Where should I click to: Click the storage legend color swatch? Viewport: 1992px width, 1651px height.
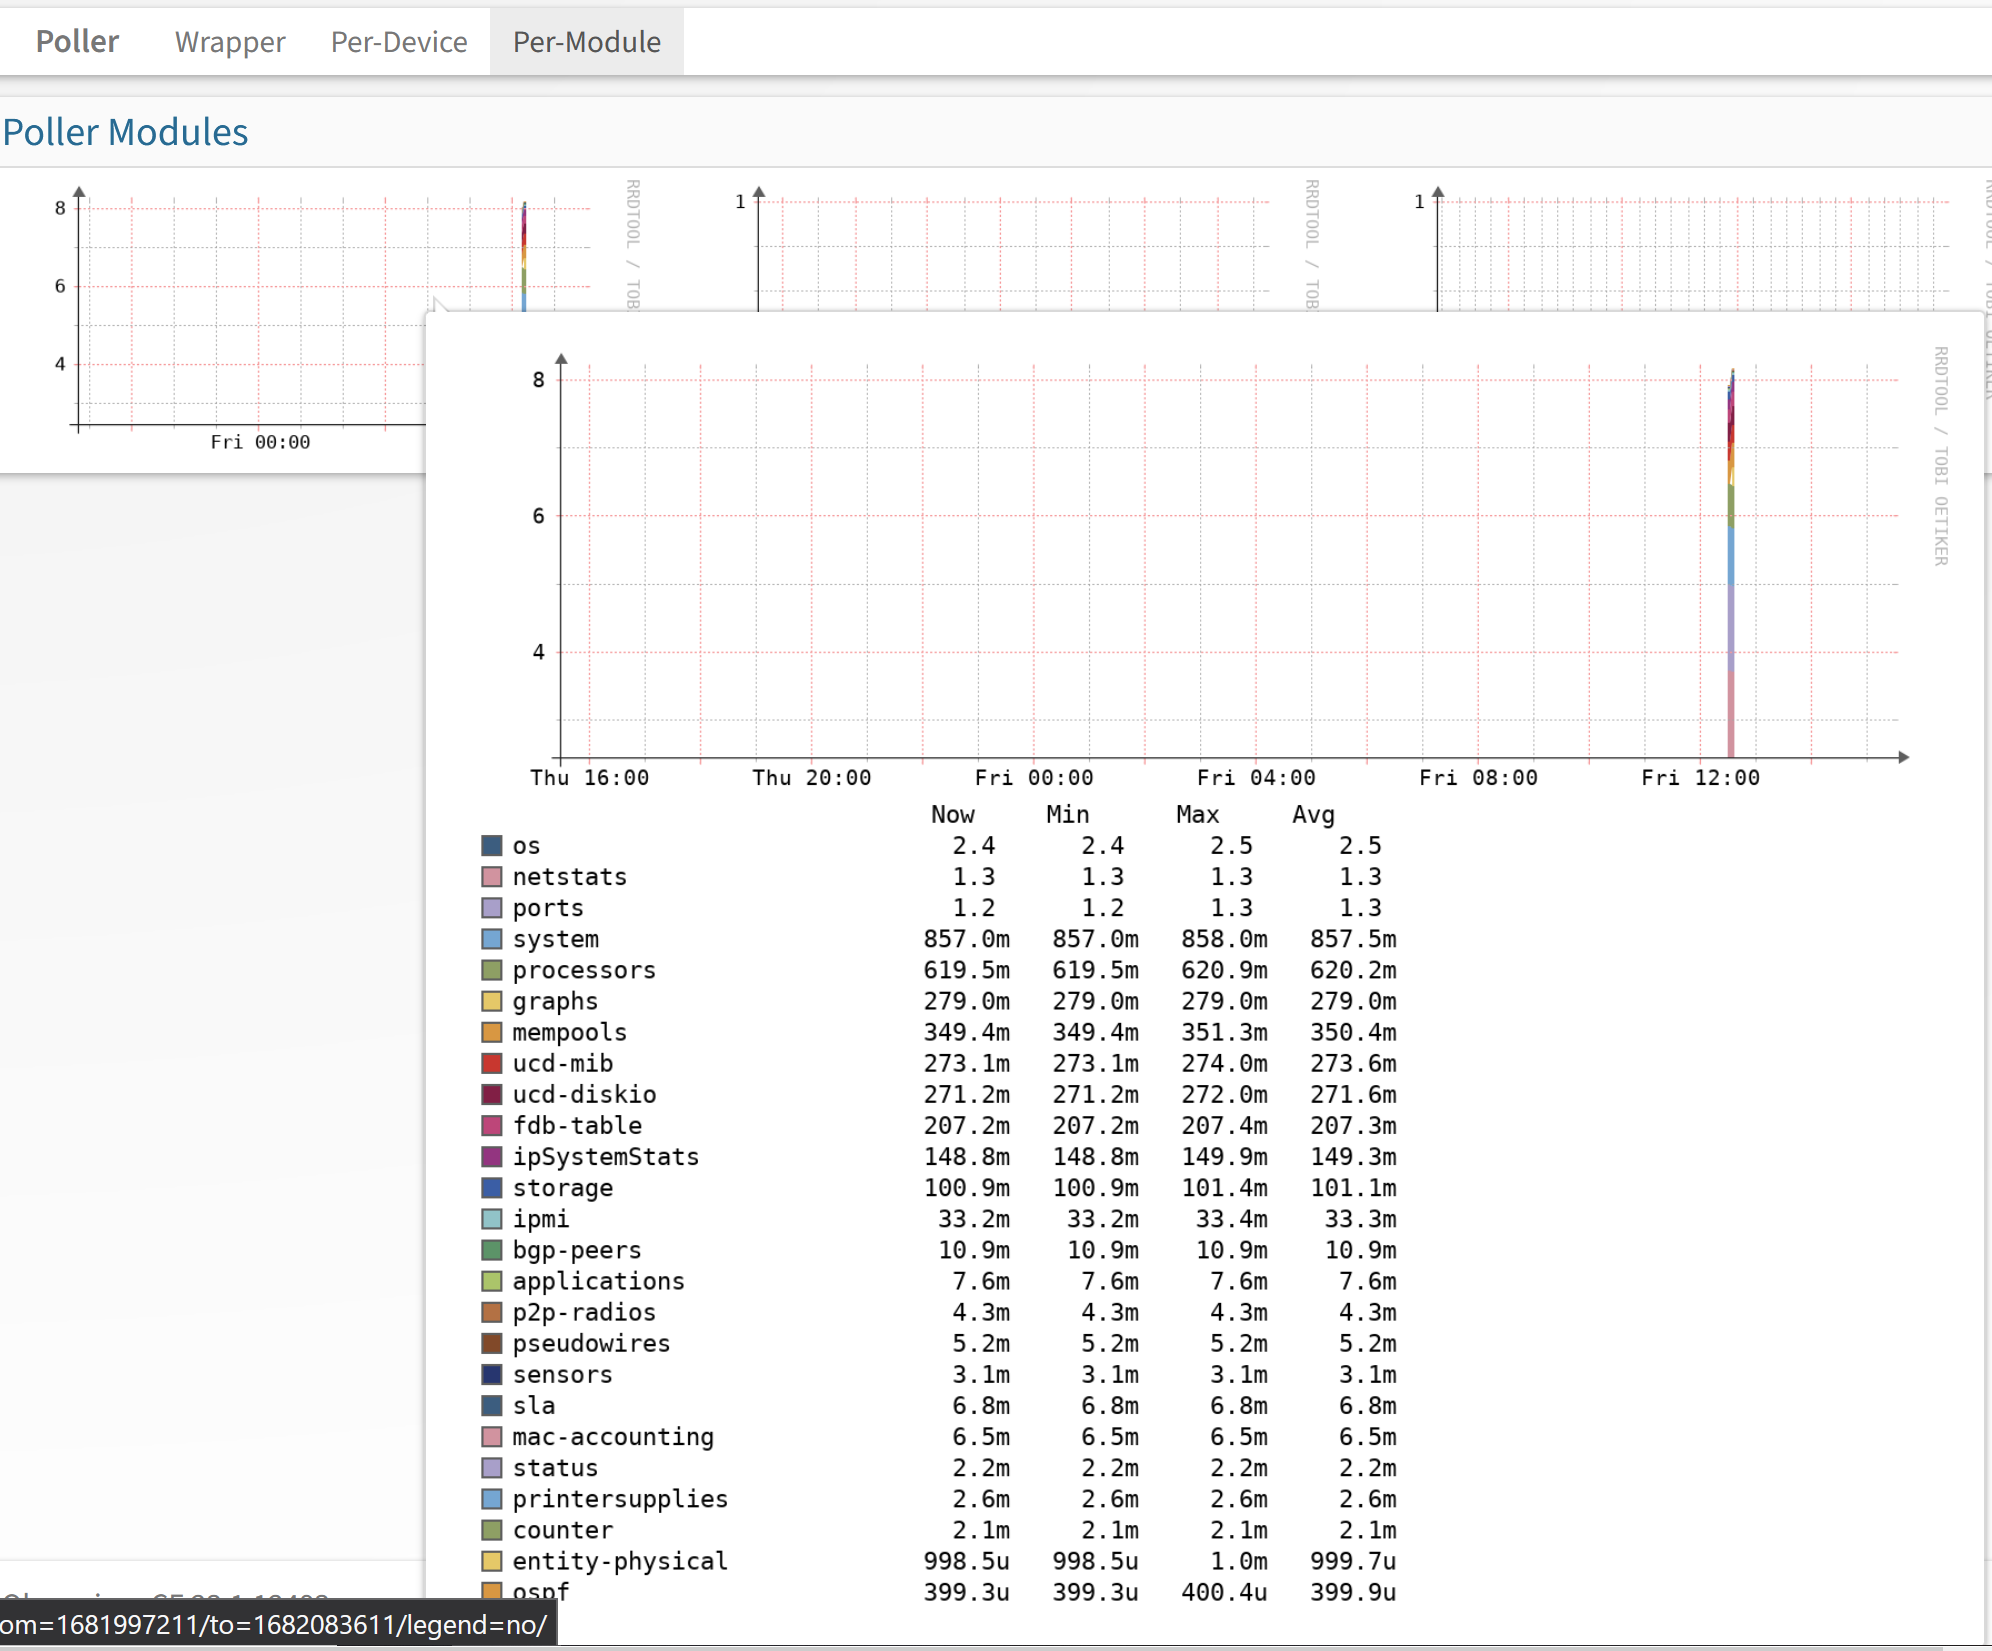[x=492, y=1188]
